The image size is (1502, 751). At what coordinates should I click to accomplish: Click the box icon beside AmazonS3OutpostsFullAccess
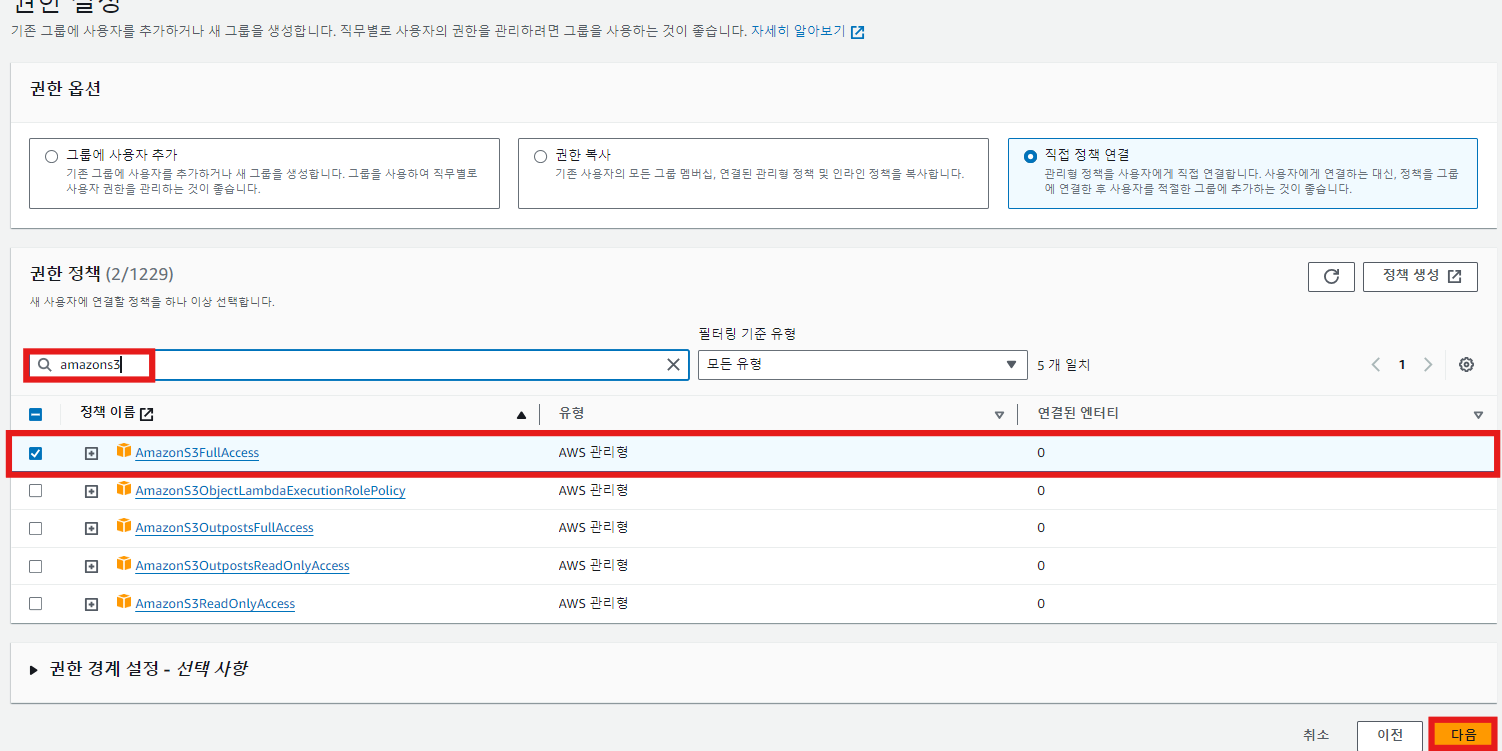click(x=124, y=526)
